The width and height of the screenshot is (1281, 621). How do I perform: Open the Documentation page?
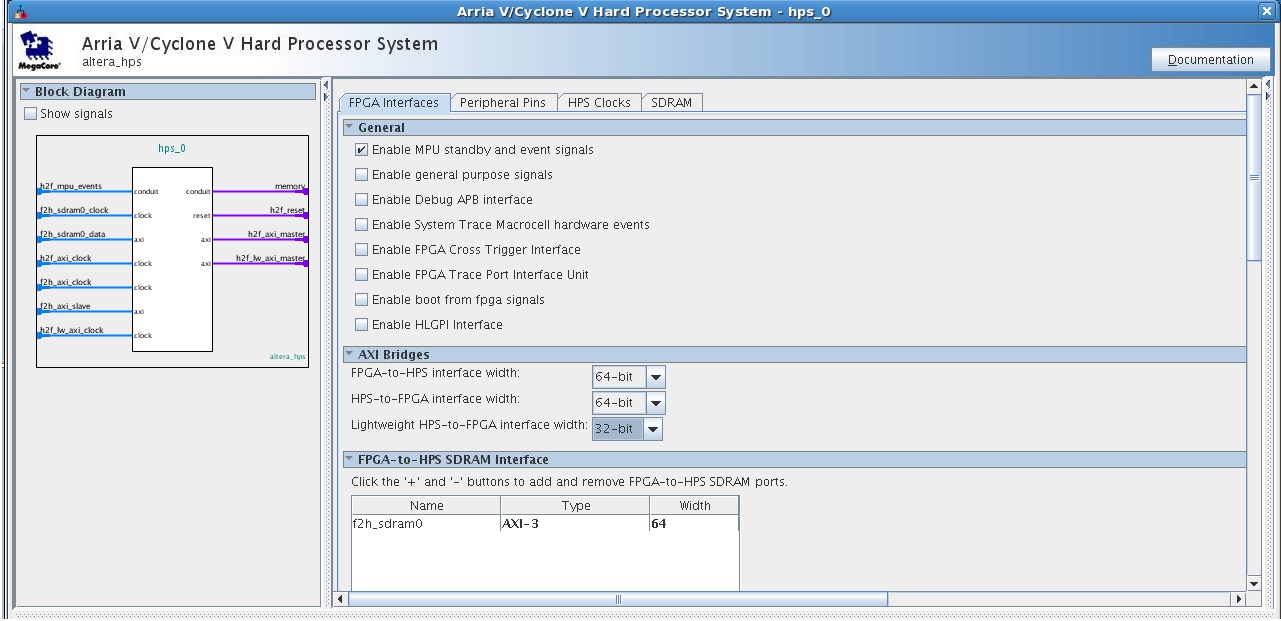coord(1210,59)
